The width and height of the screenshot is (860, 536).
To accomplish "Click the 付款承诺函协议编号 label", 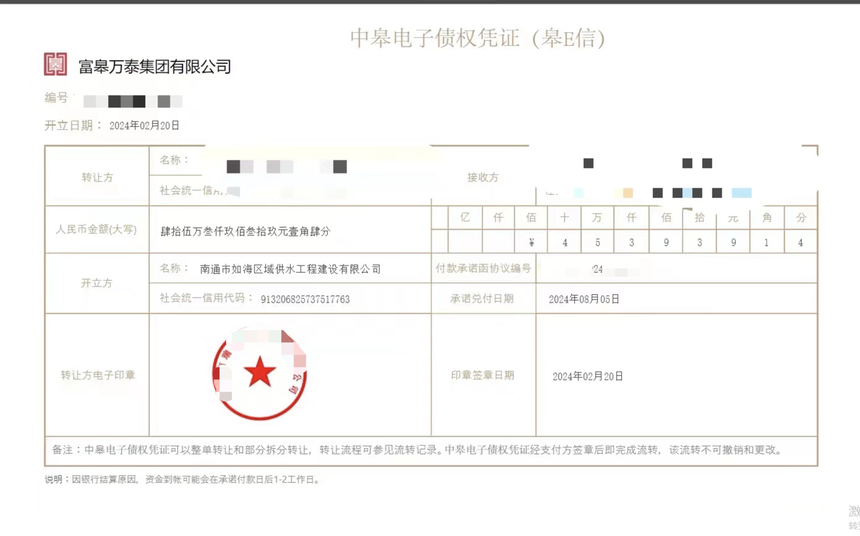I will click(483, 268).
